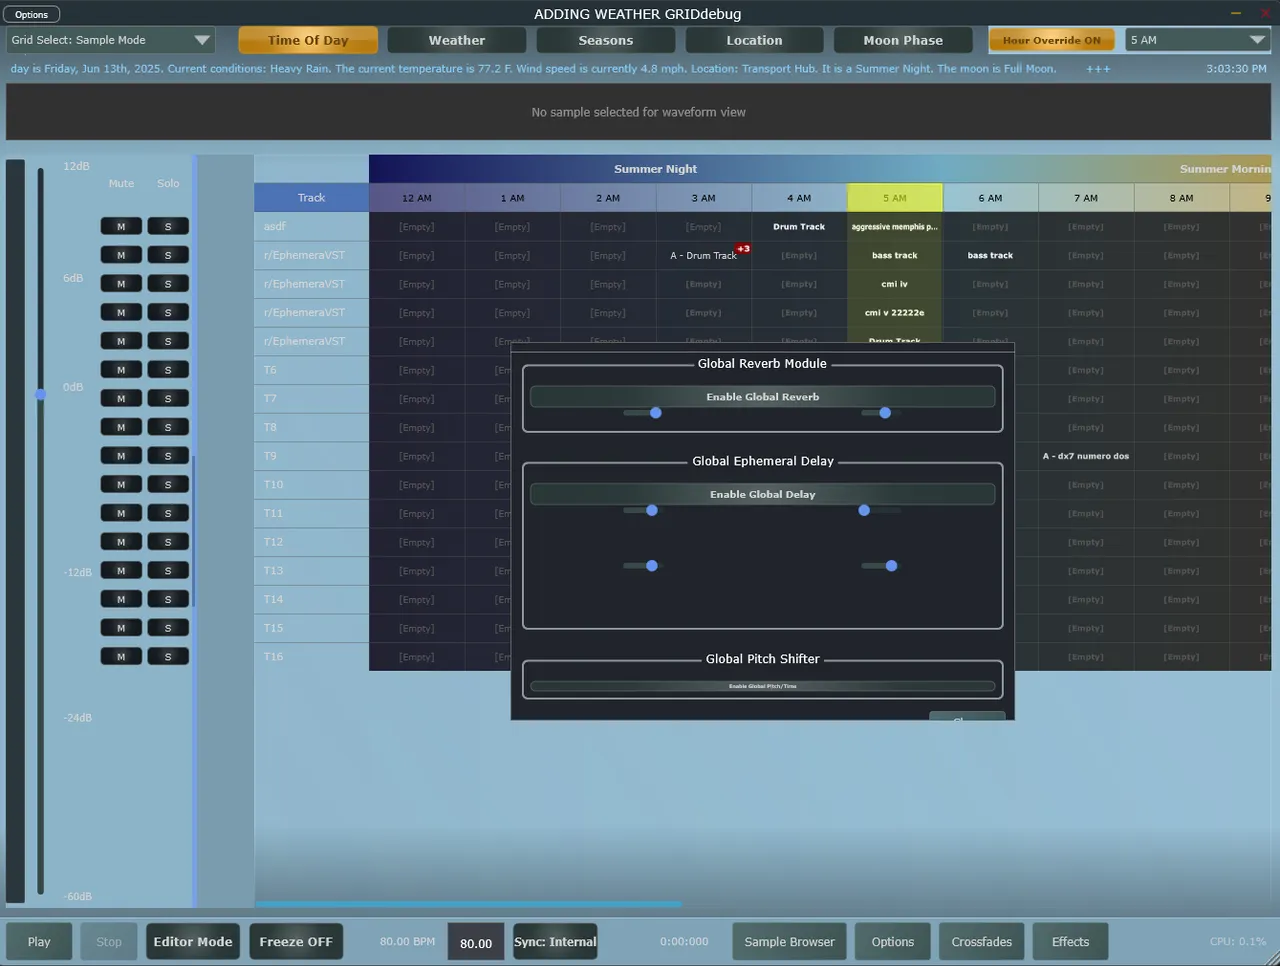Image resolution: width=1280 pixels, height=966 pixels.
Task: Open the Options menu at top left
Action: pyautogui.click(x=31, y=14)
